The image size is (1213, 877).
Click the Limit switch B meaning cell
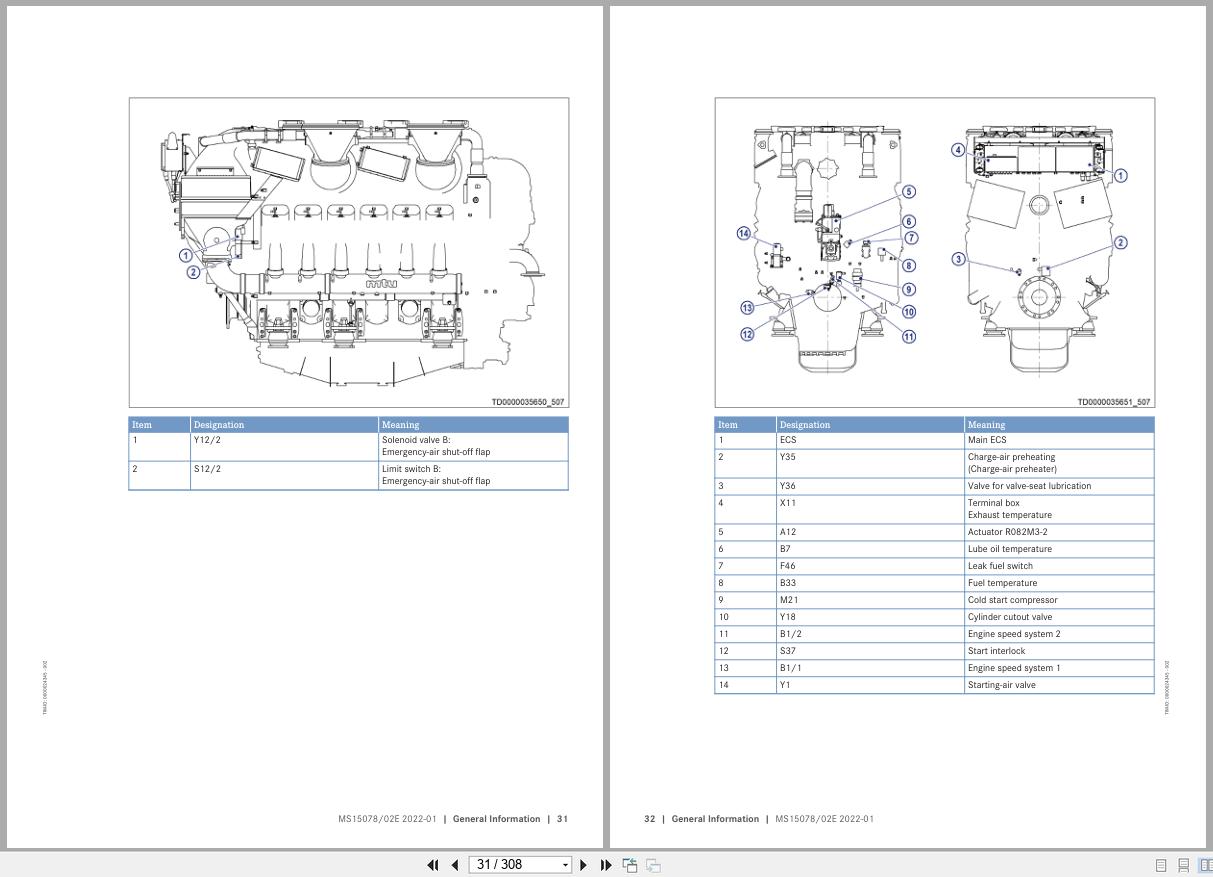473,475
